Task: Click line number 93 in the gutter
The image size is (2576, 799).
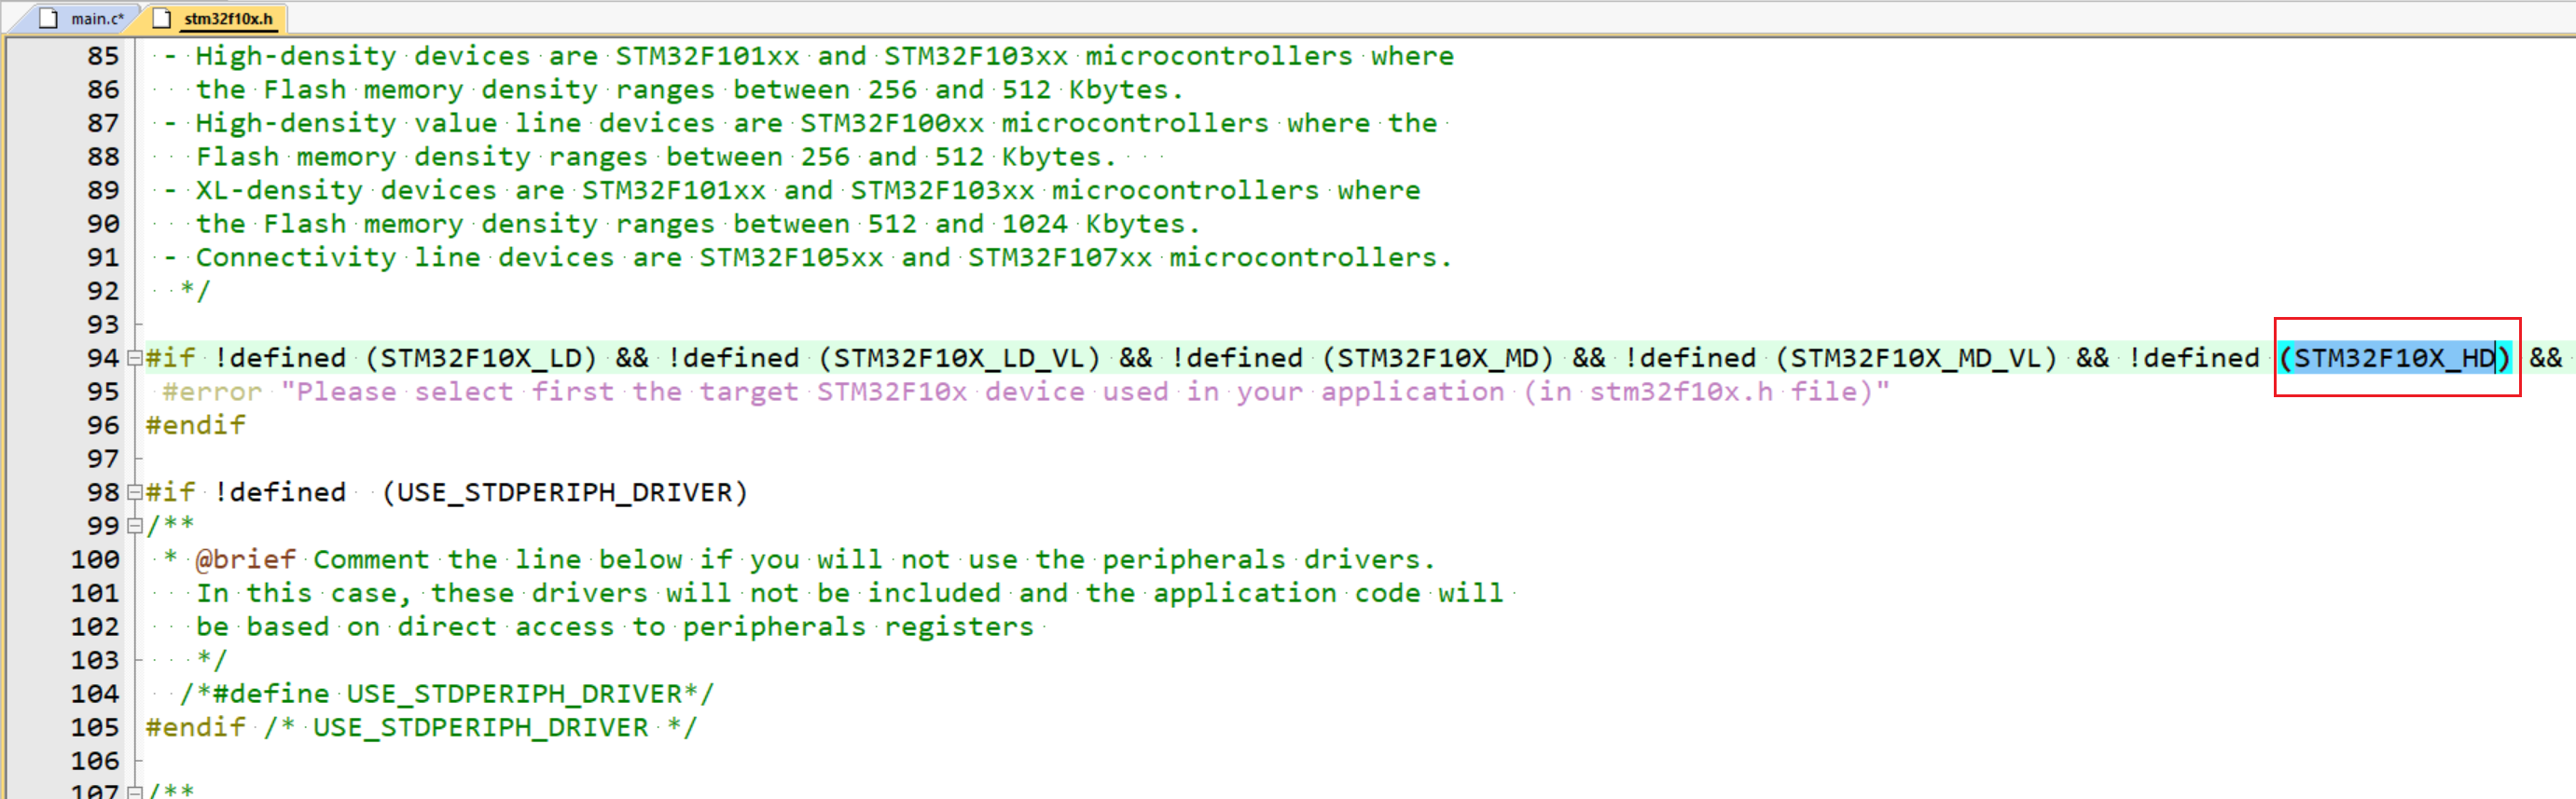Action: pos(102,324)
